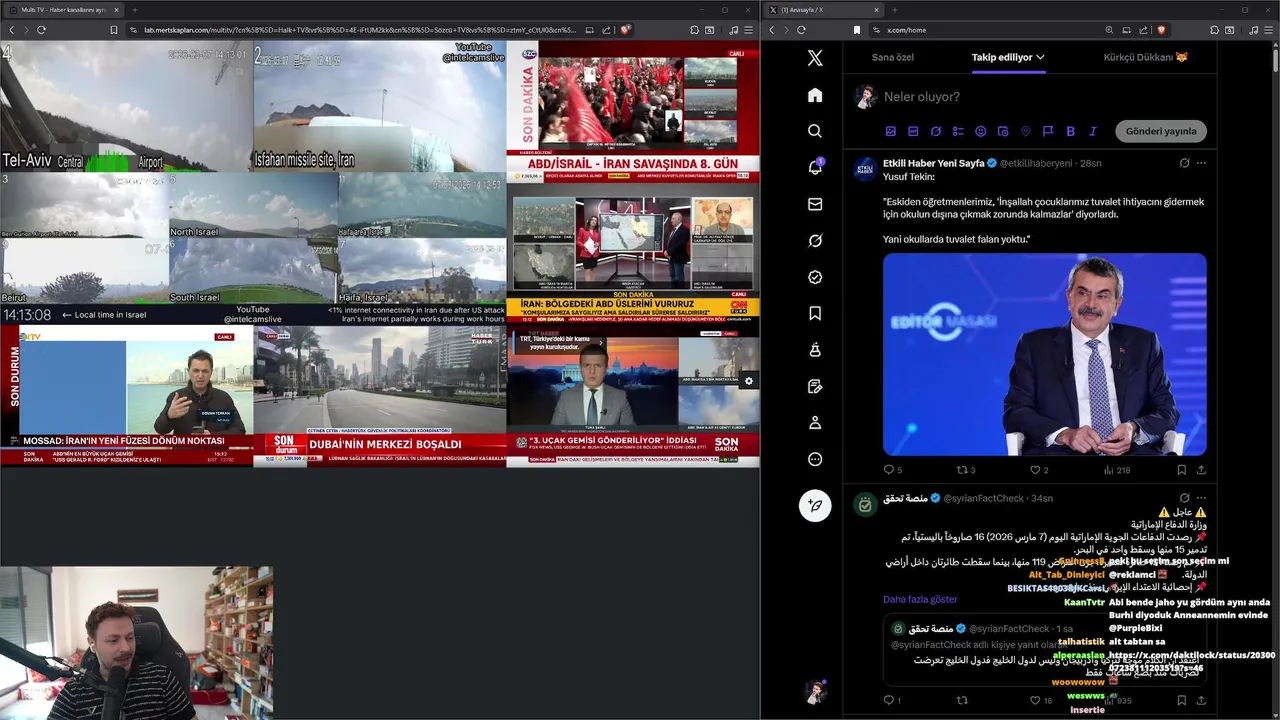
Task: Select the Dubai'nin Merkezi Boşaldı stream
Action: (379, 395)
